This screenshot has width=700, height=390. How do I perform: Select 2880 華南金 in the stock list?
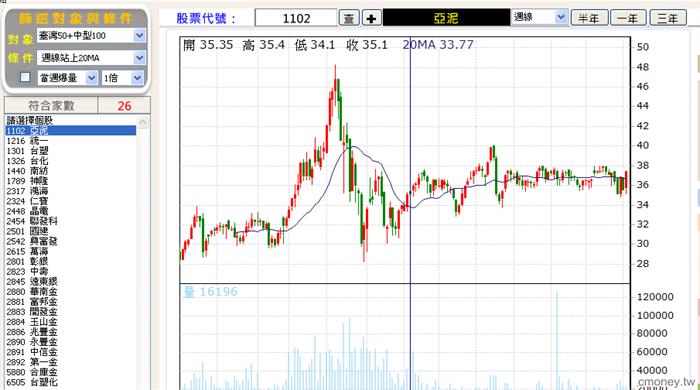click(x=71, y=291)
